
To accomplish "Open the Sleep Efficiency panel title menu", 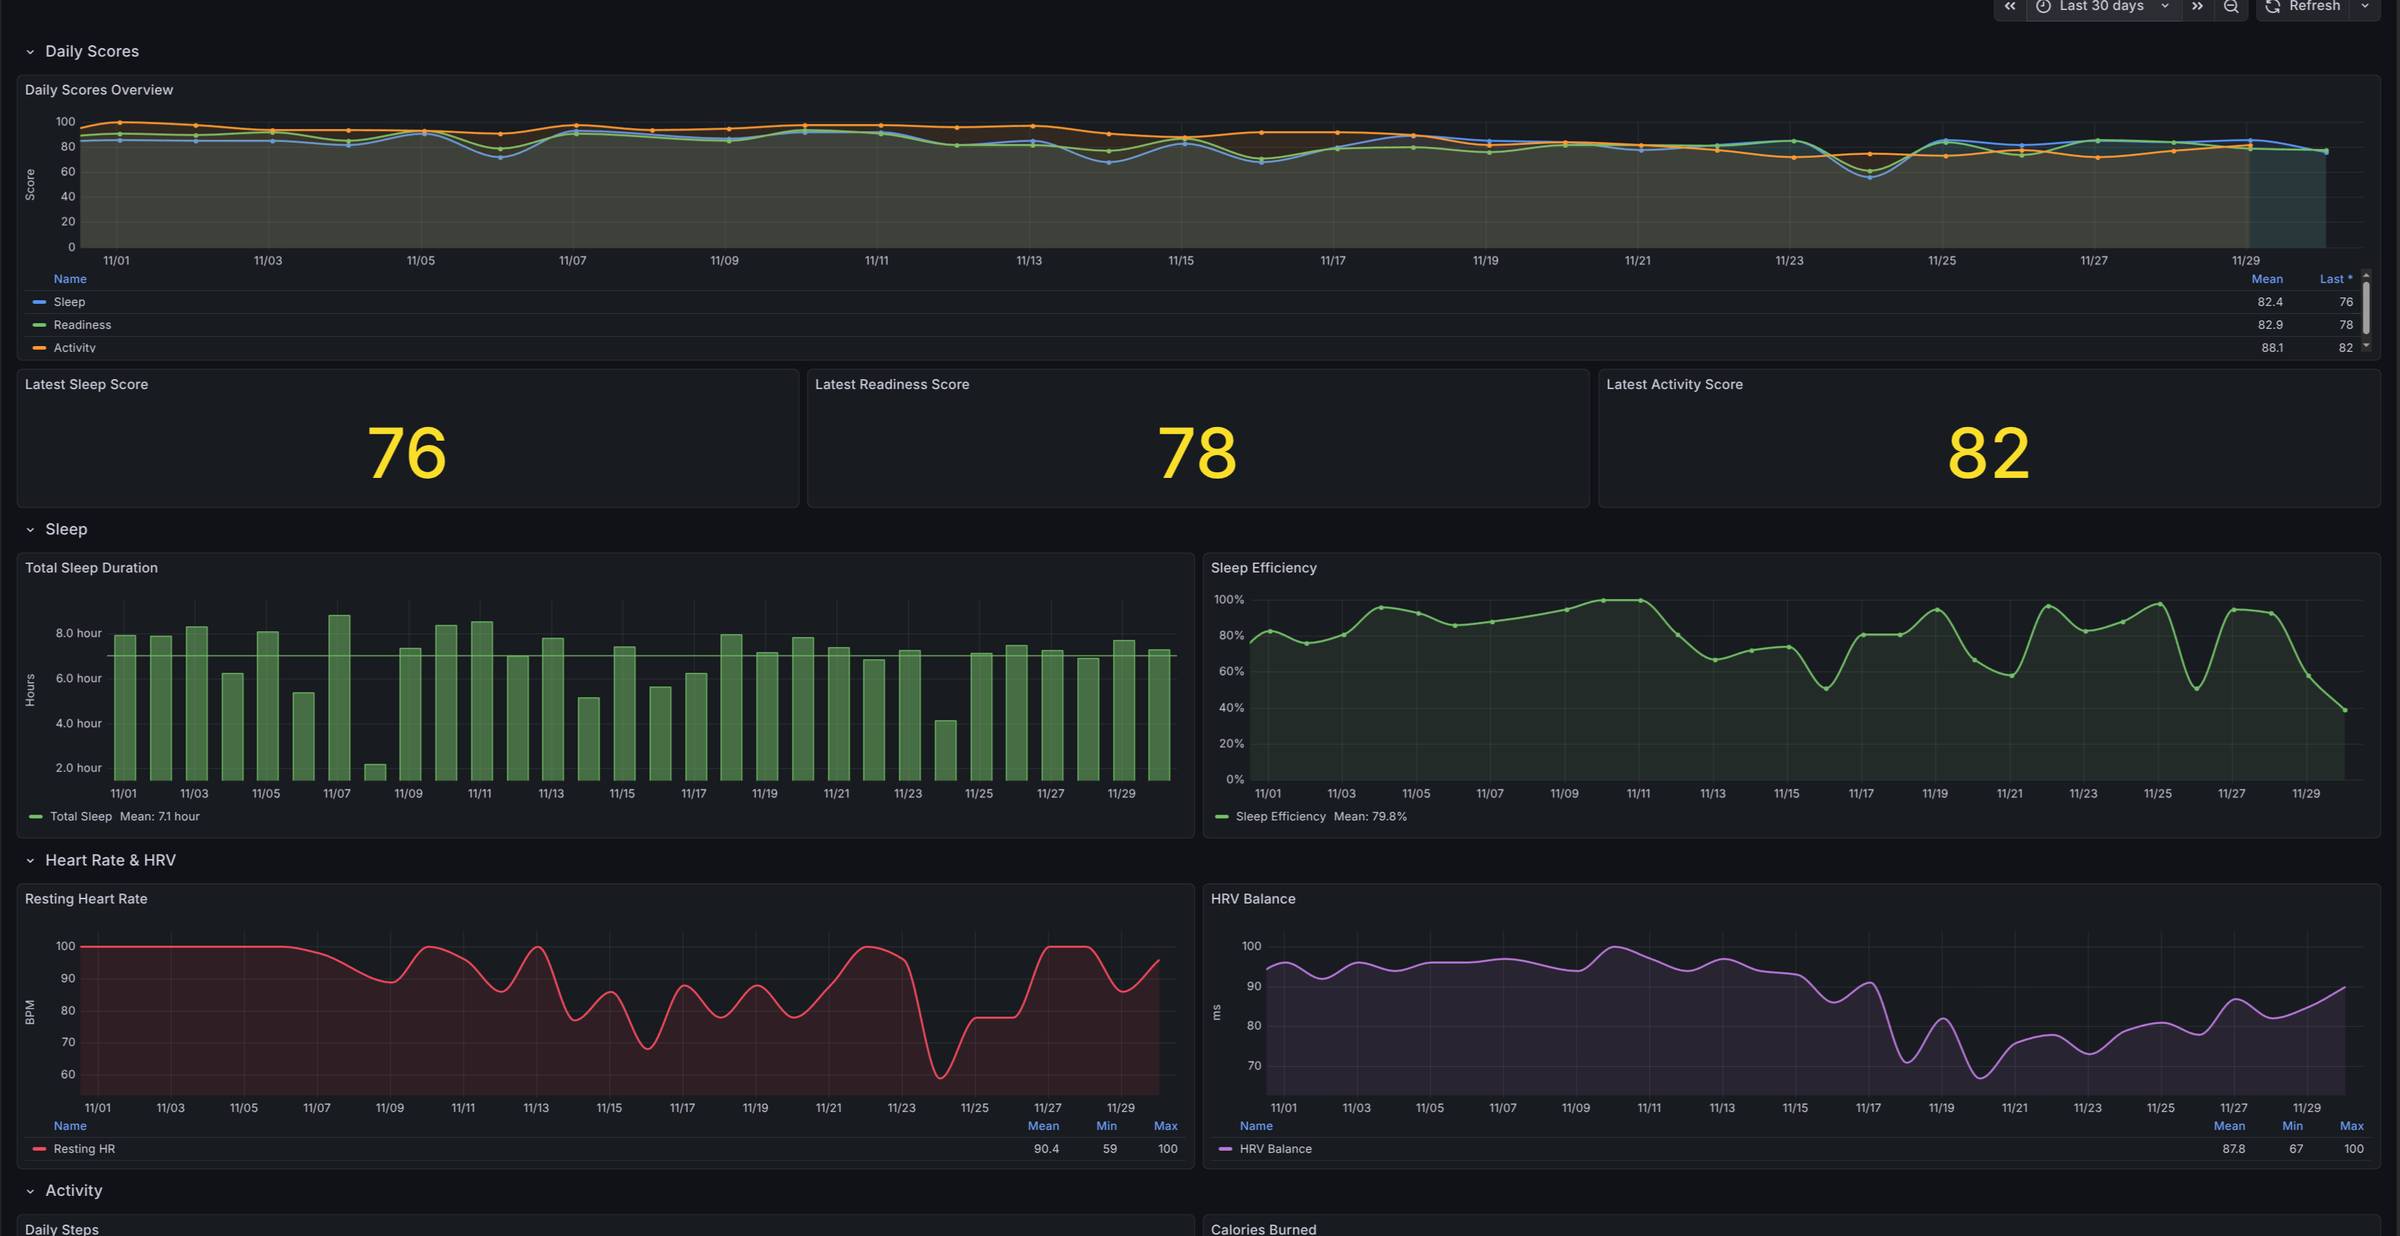I will [1263, 568].
